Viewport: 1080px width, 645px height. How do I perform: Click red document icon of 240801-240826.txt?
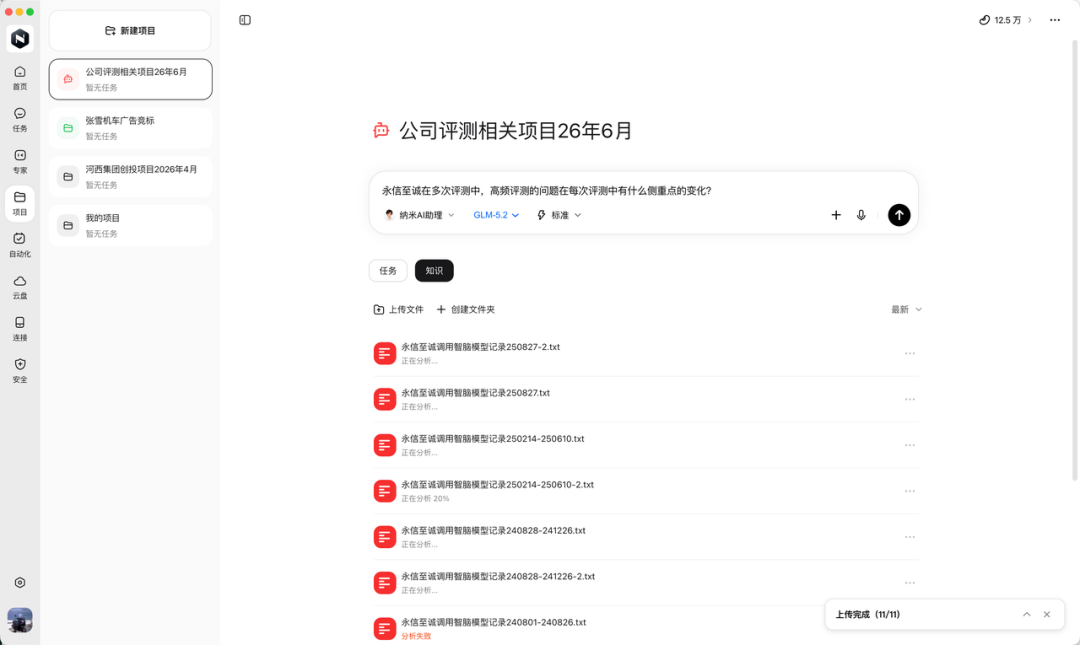coord(384,628)
